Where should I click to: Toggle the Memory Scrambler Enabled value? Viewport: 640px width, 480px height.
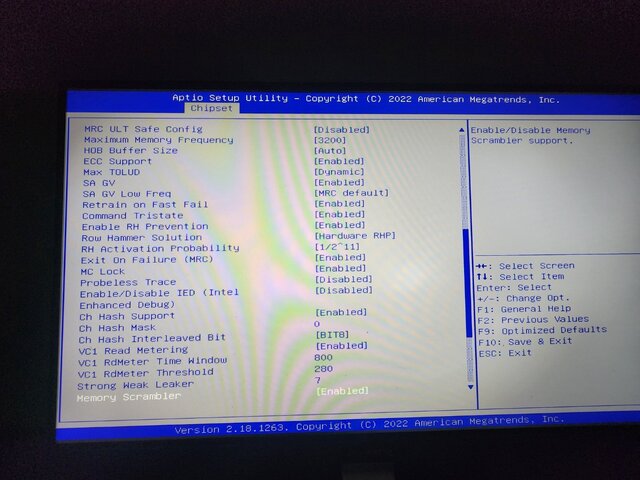pyautogui.click(x=342, y=391)
